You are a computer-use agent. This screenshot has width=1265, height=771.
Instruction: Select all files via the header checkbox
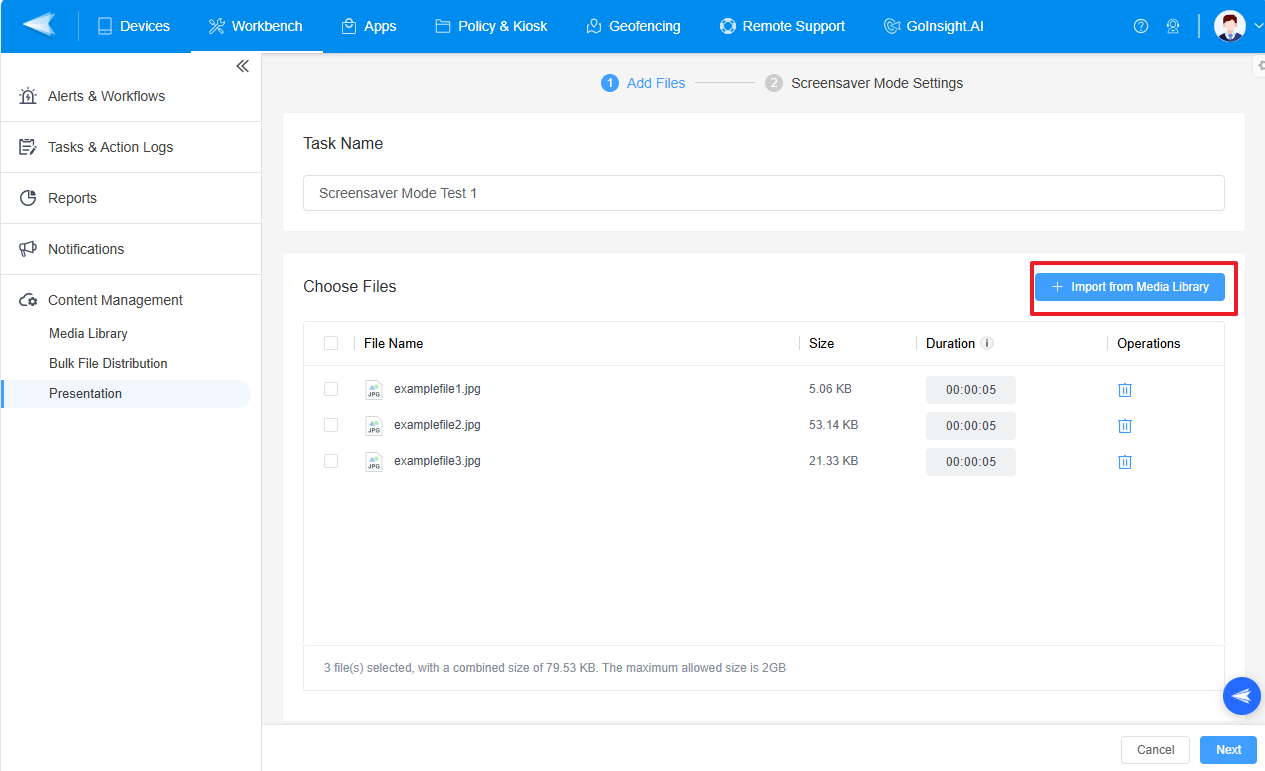[x=331, y=343]
